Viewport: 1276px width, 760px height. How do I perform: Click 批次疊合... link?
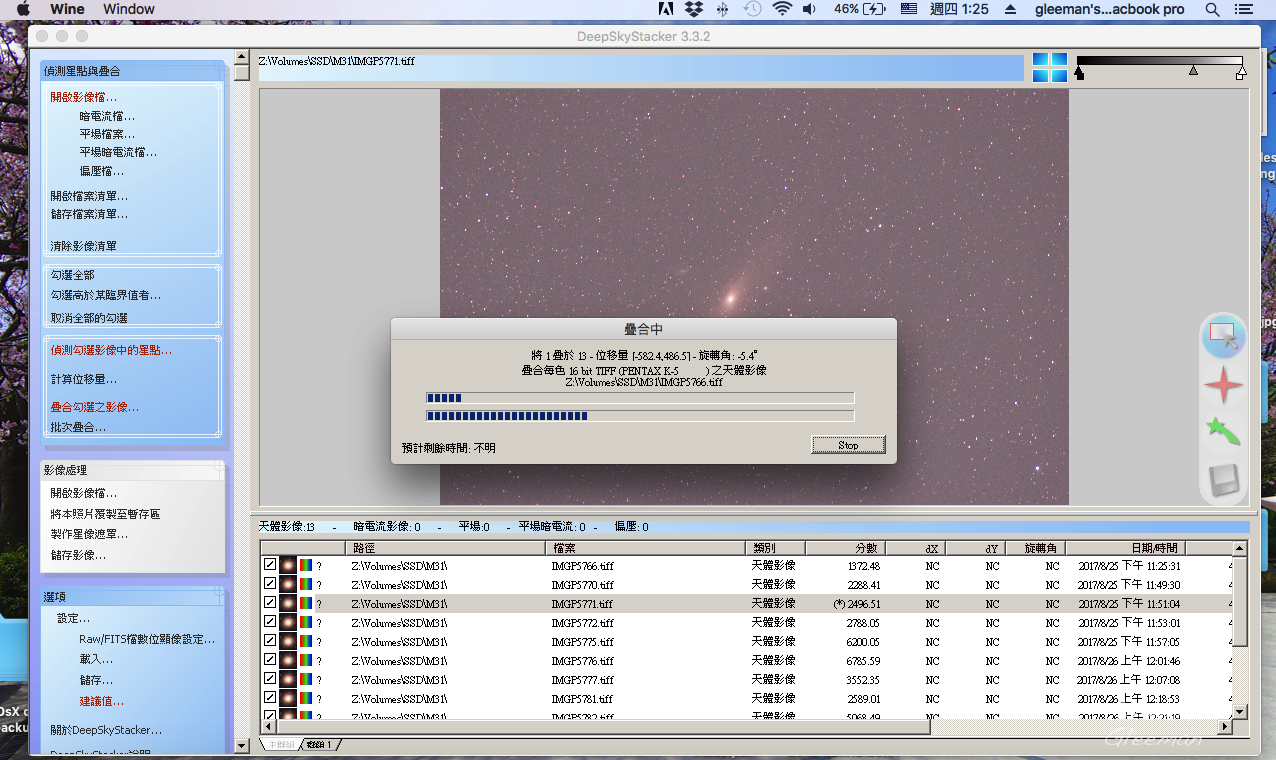[x=78, y=427]
